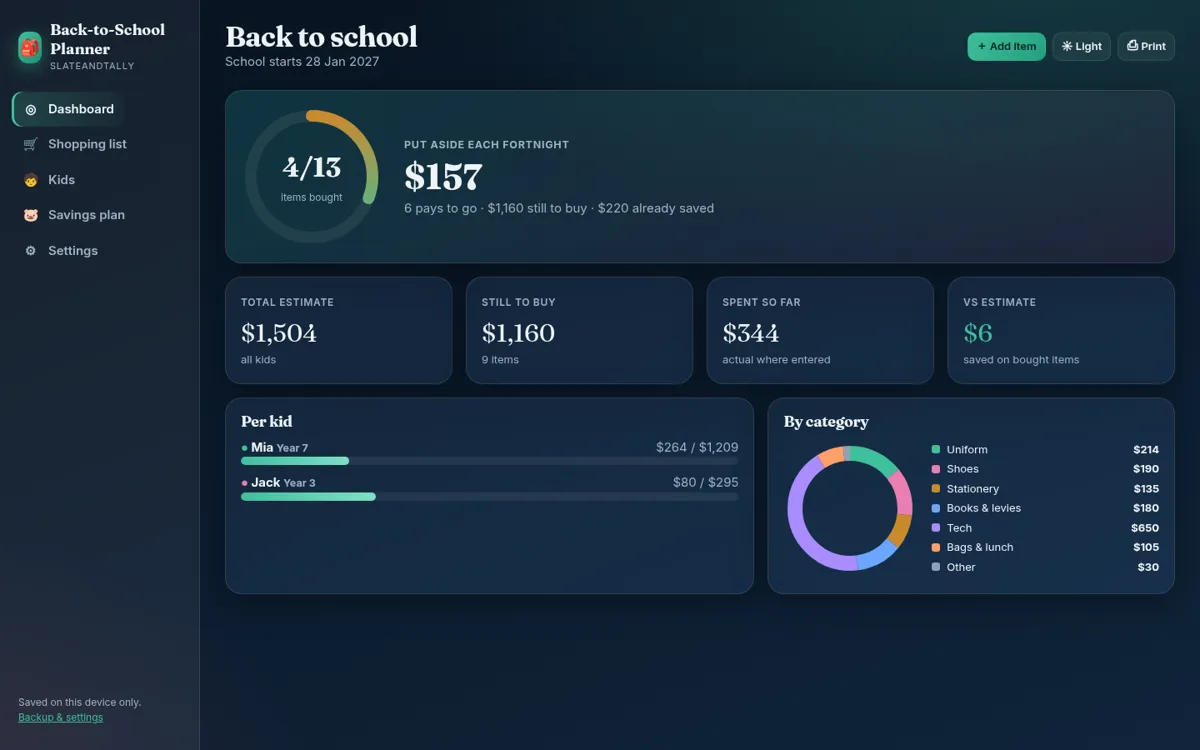This screenshot has height=750, width=1200.
Task: Click the 'Books & levies' category label
Action: pos(984,508)
